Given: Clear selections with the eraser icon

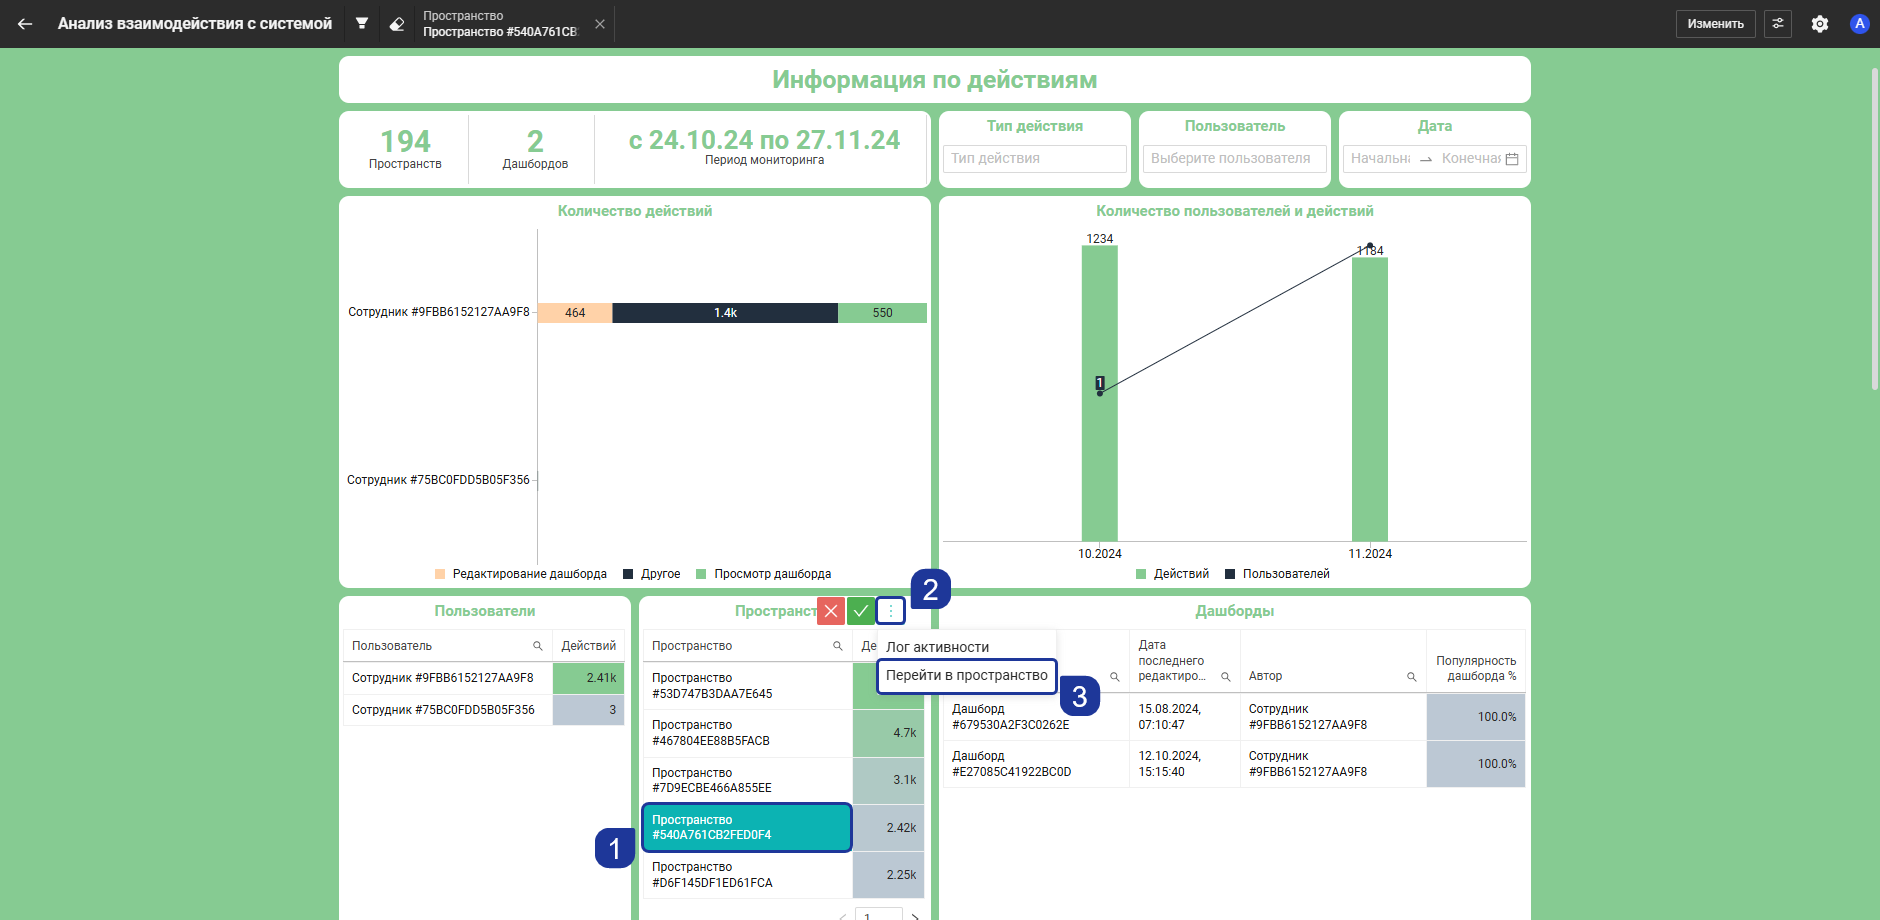Looking at the screenshot, I should click(397, 24).
